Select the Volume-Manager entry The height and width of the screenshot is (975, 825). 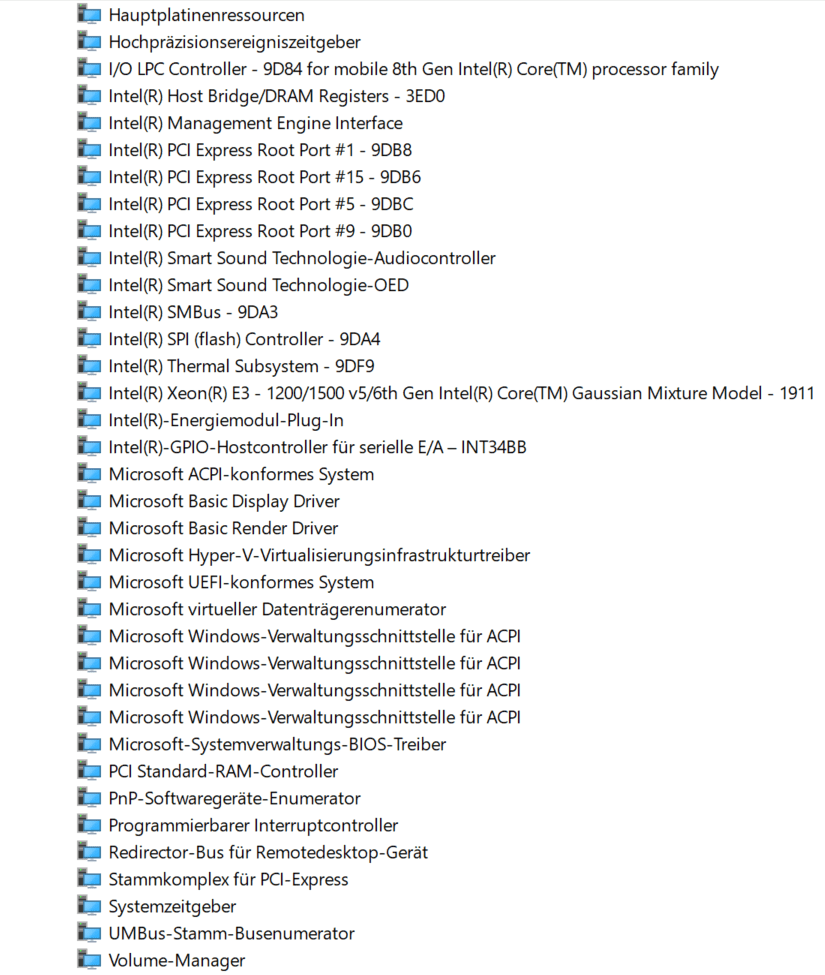[x=177, y=961]
